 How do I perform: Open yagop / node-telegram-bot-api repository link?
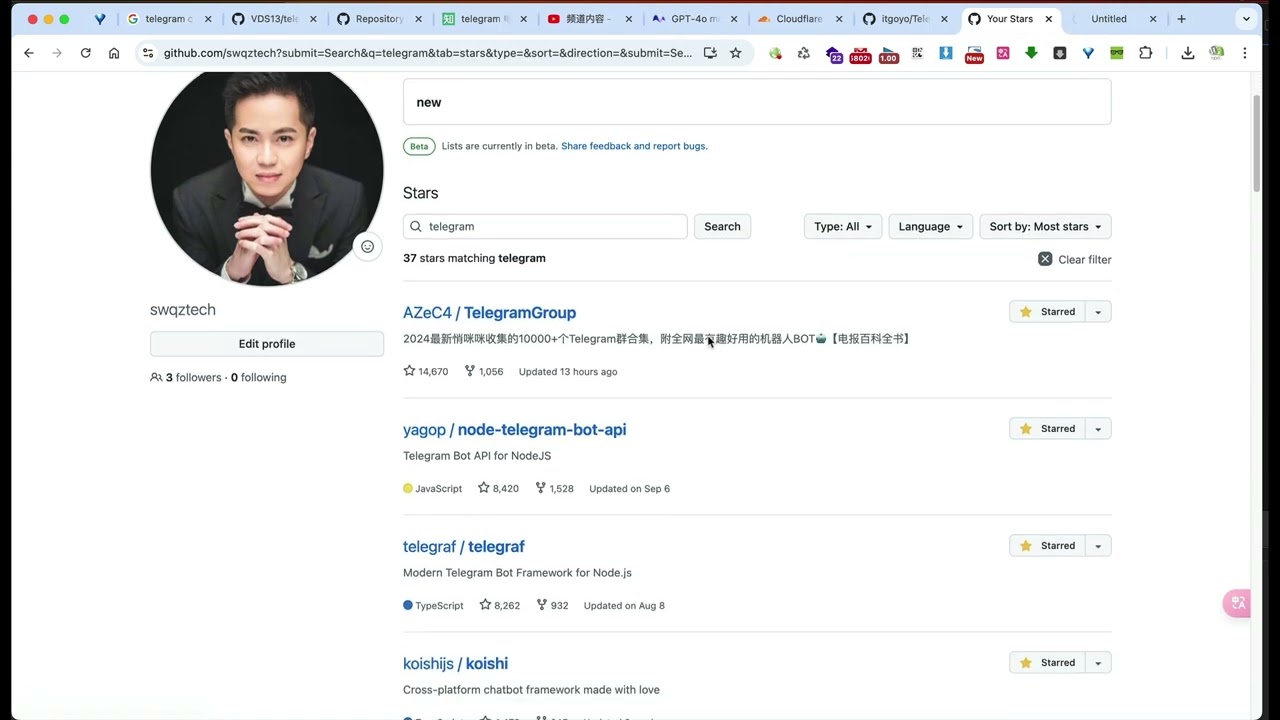514,430
